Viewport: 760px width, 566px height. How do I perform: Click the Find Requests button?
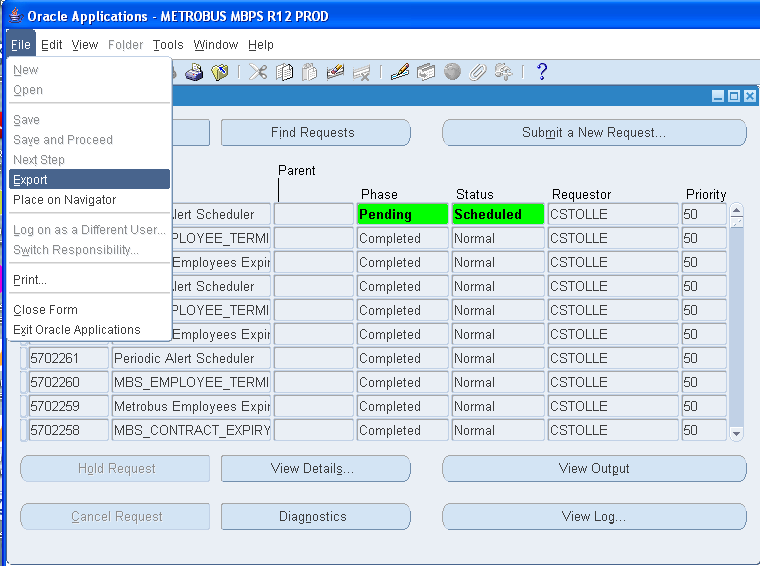(316, 132)
